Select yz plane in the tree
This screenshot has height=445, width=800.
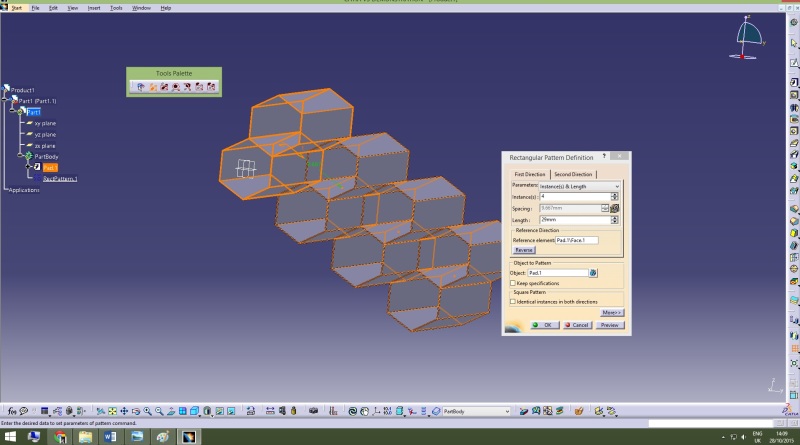pos(45,134)
